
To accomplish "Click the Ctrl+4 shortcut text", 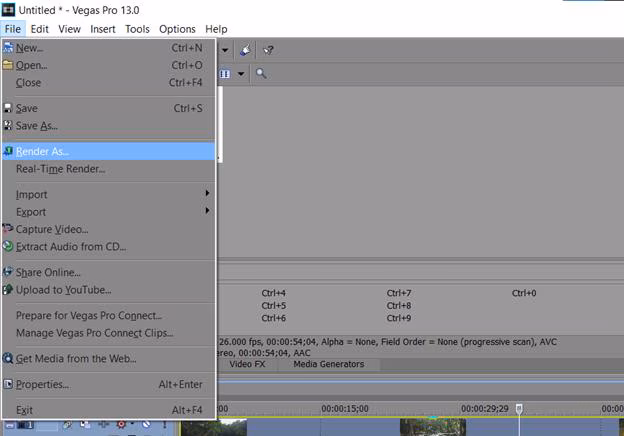I will pos(273,293).
